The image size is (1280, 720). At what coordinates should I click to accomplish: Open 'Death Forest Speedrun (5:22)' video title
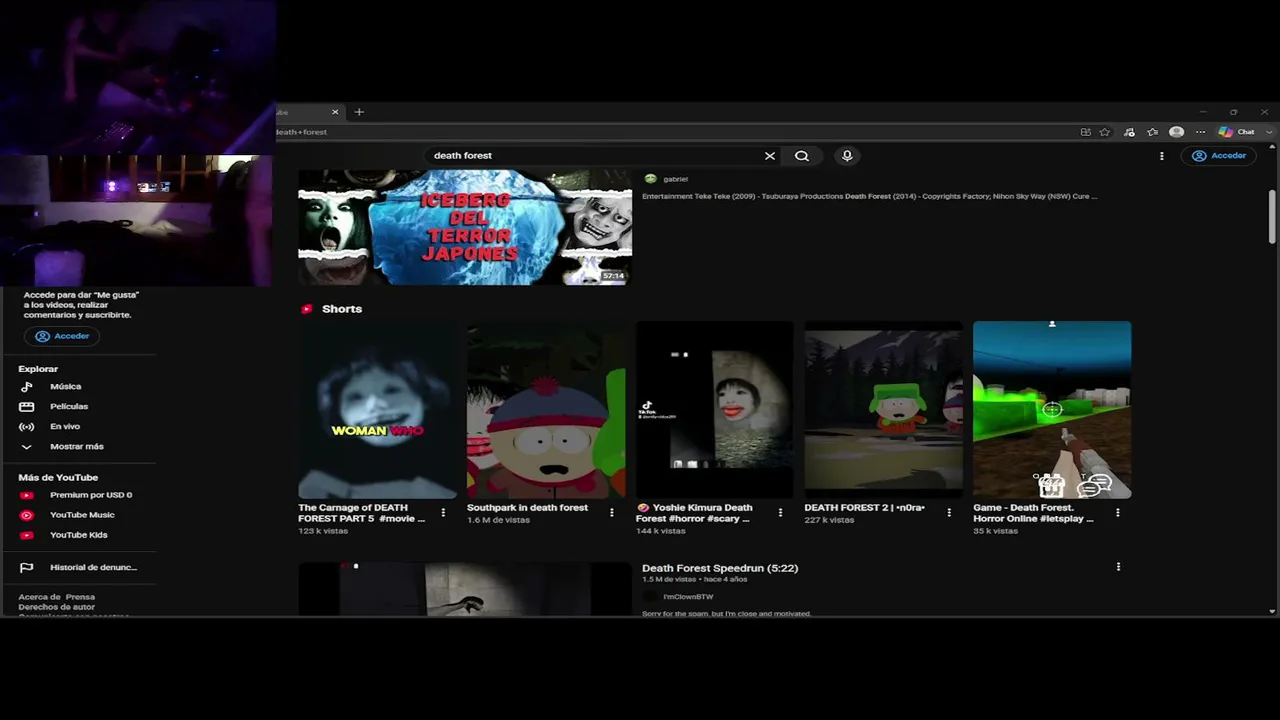tap(720, 568)
